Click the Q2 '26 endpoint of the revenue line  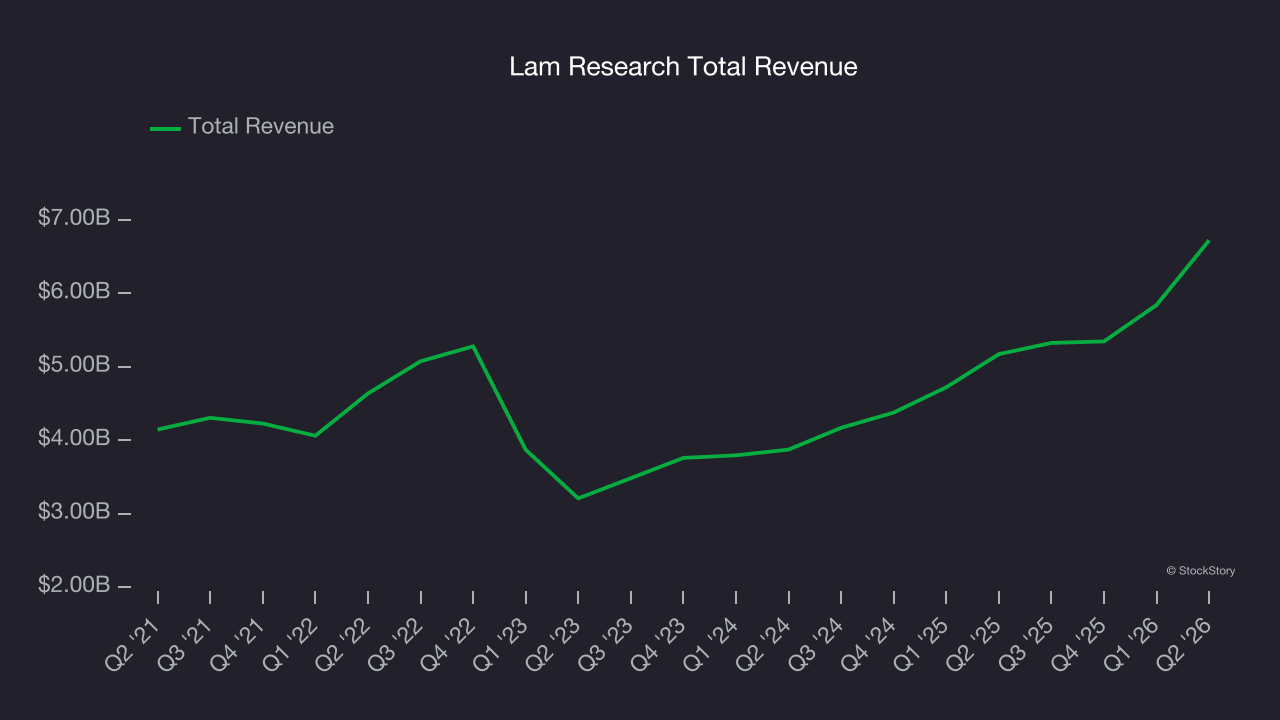[x=1209, y=240]
